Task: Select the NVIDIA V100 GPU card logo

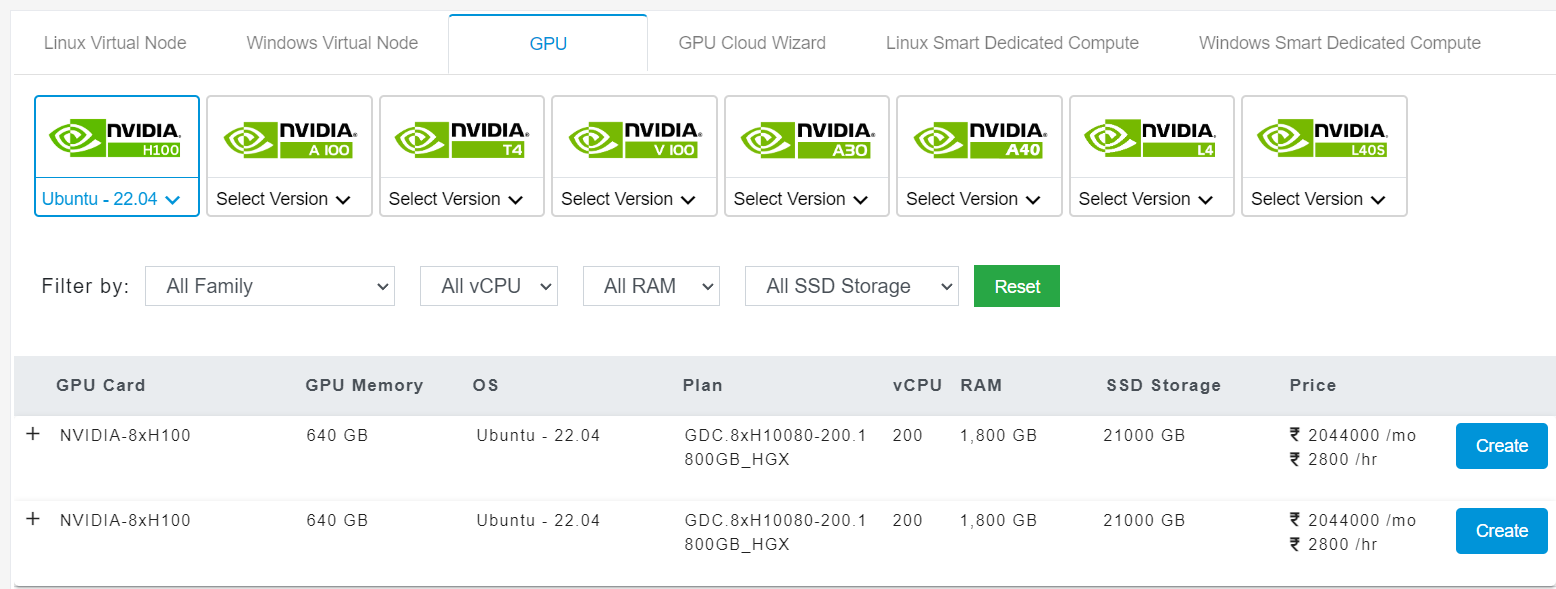Action: pos(634,138)
